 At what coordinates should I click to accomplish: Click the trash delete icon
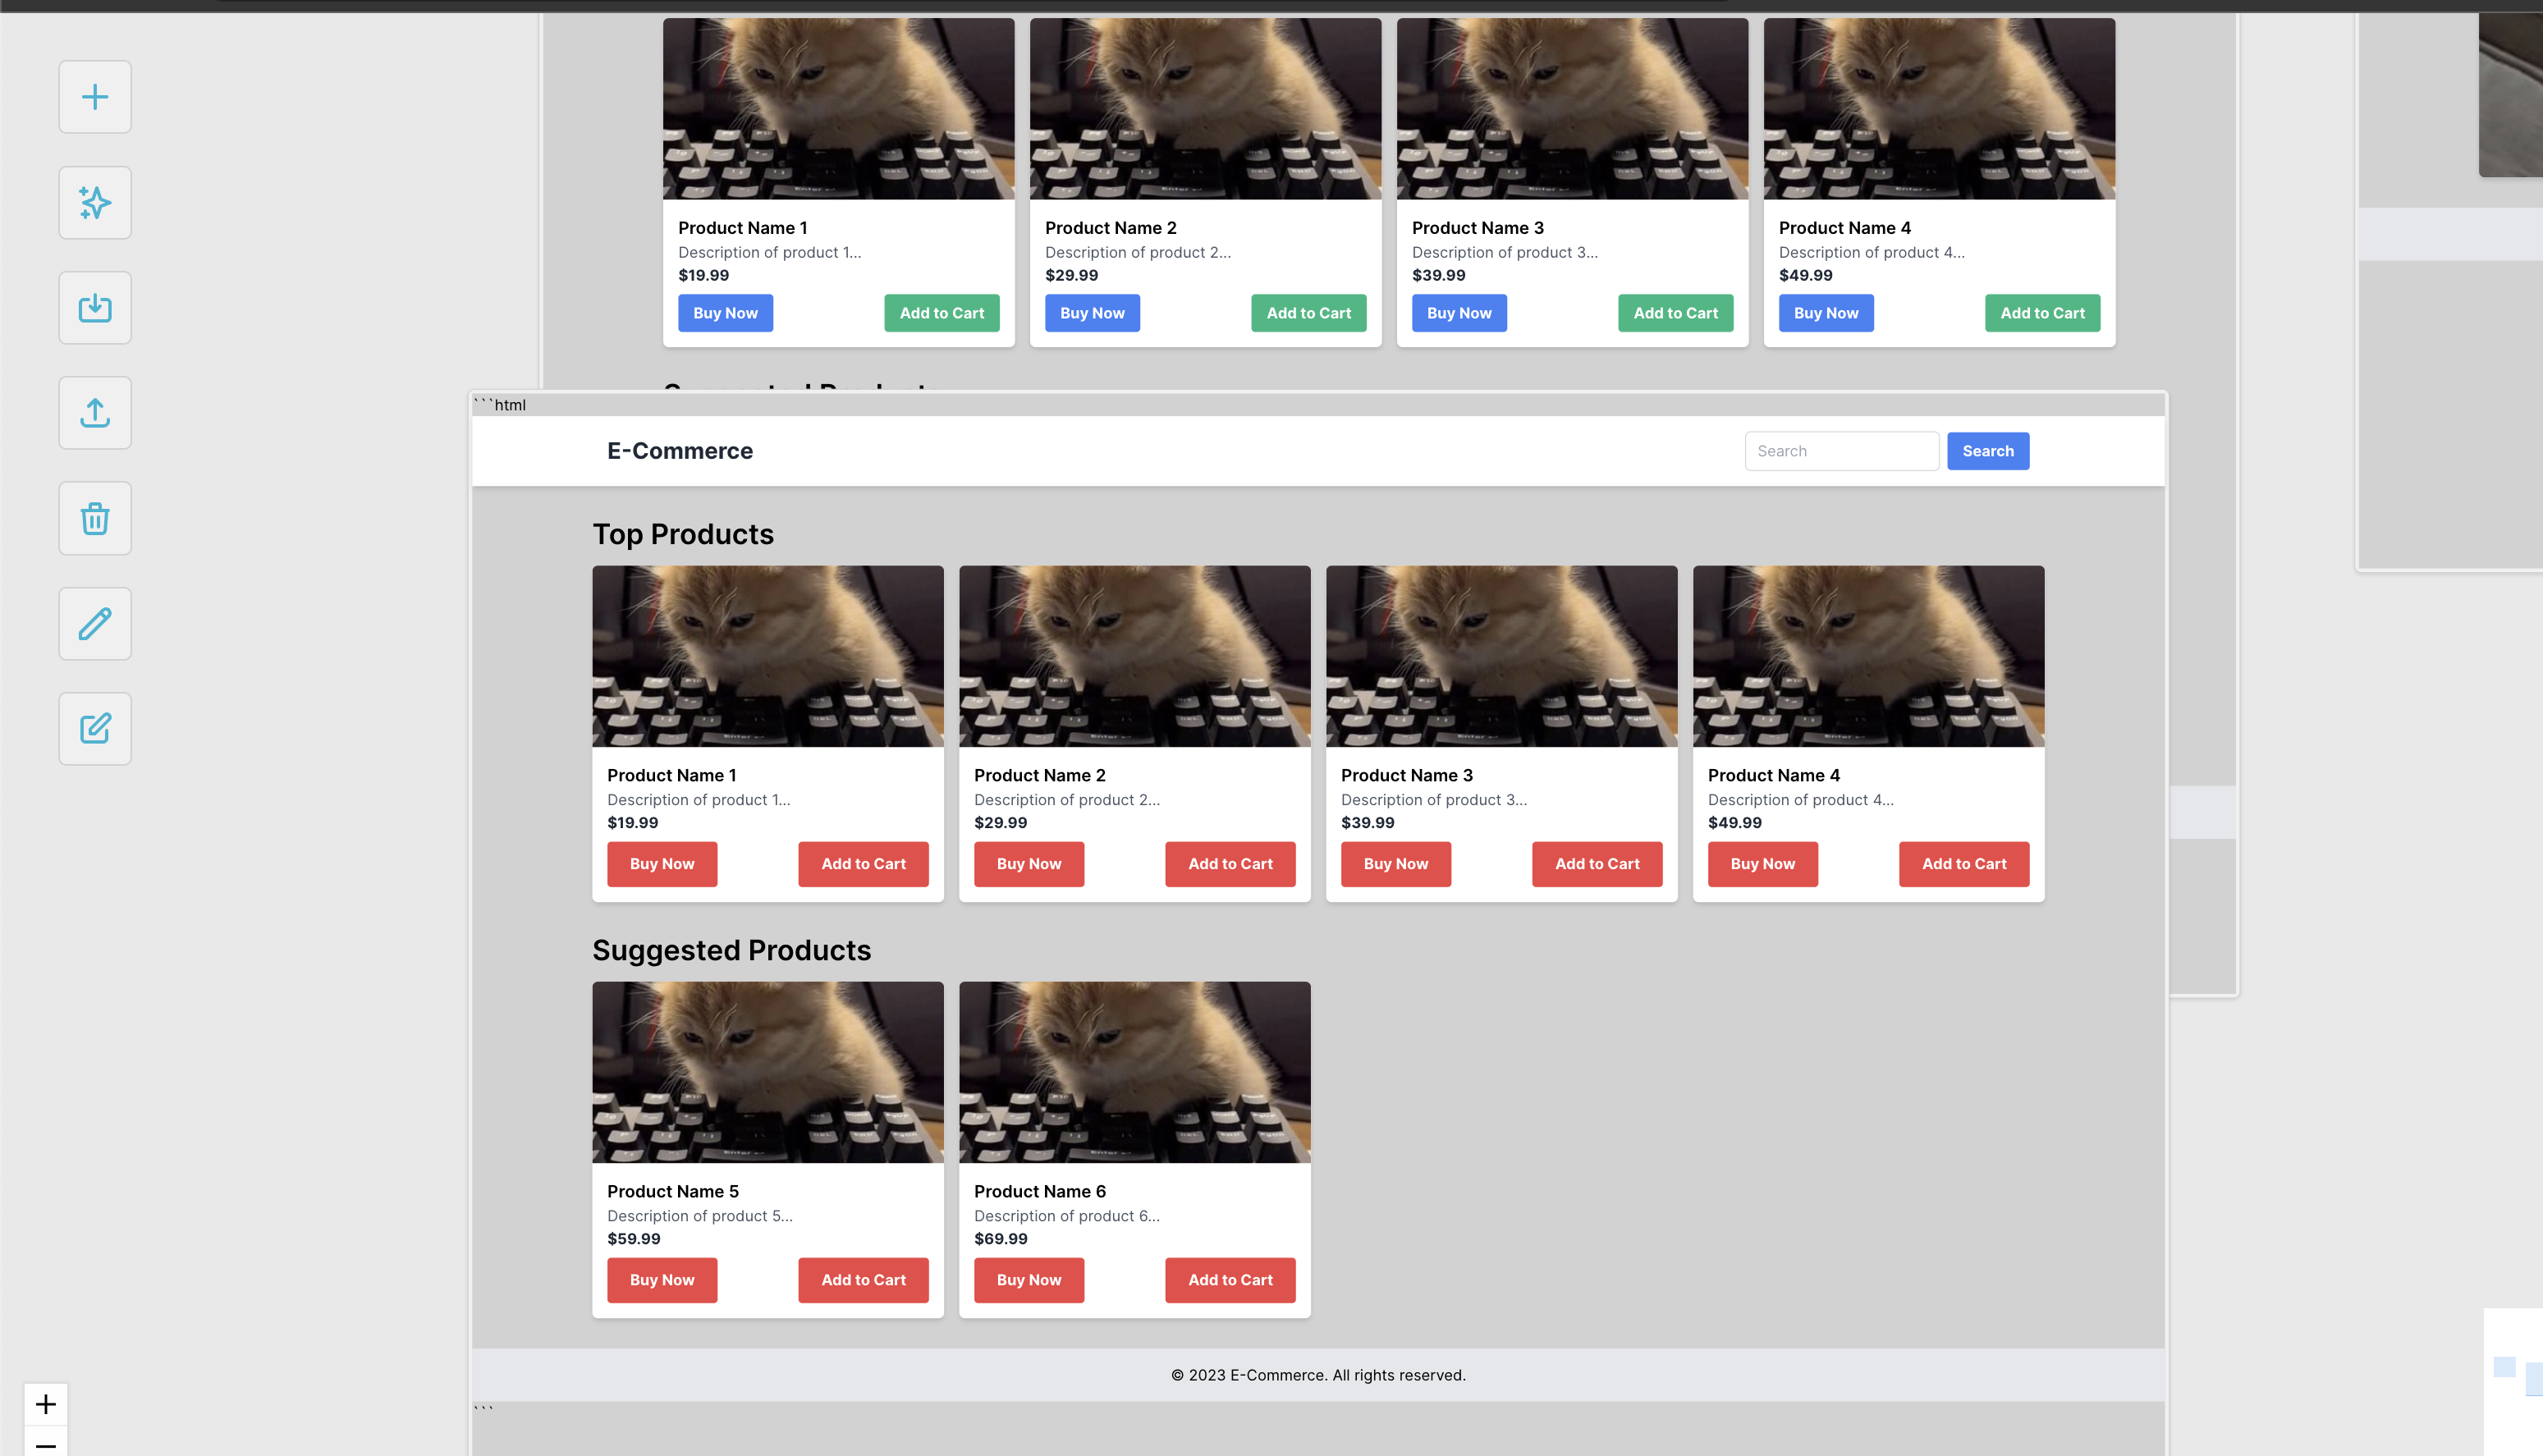[x=95, y=518]
